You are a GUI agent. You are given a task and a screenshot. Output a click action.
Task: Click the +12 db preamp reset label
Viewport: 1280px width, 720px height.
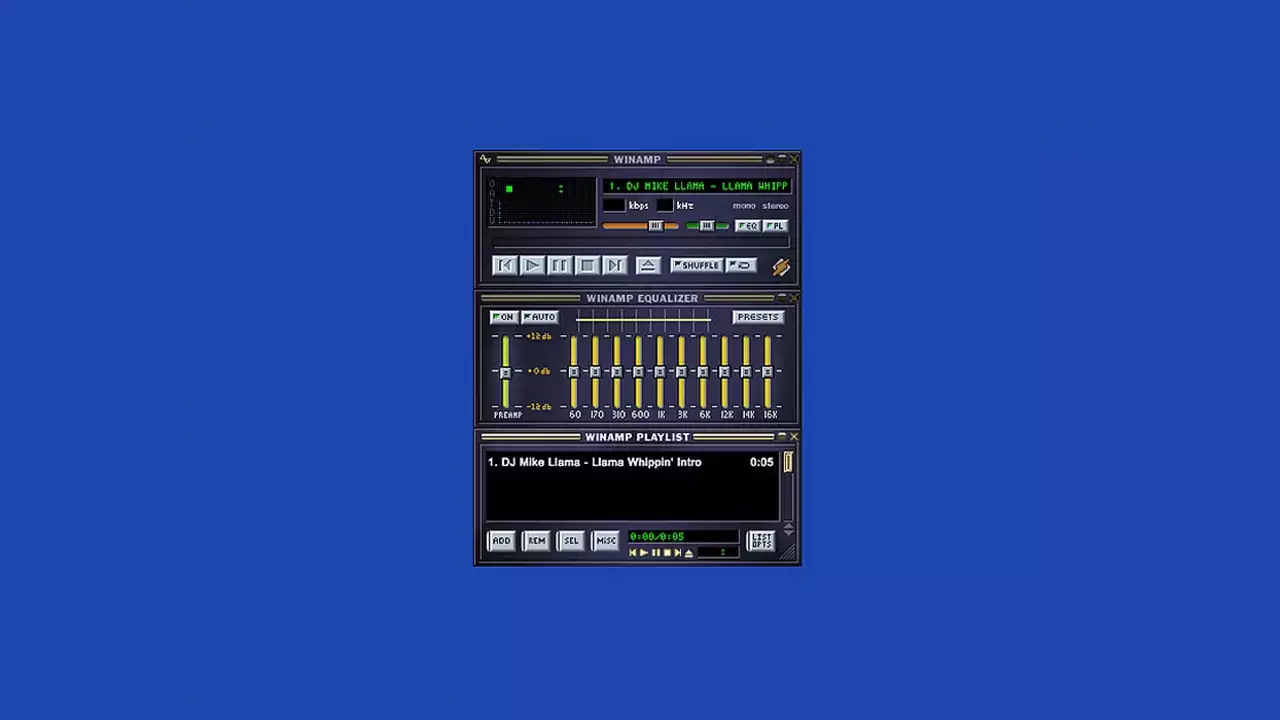539,336
